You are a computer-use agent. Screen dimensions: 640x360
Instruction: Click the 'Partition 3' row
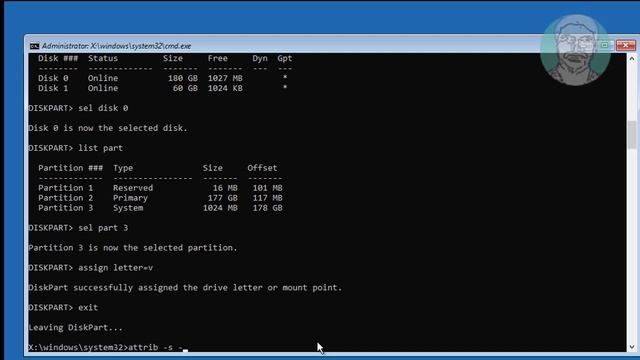pos(160,208)
